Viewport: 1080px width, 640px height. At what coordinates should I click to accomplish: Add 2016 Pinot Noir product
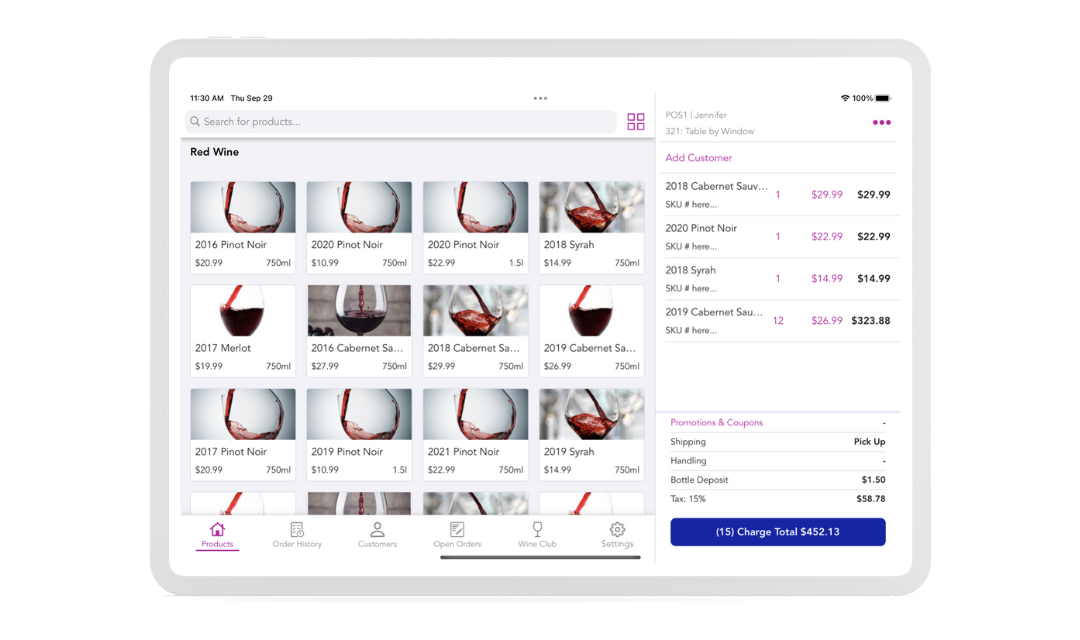pos(243,227)
